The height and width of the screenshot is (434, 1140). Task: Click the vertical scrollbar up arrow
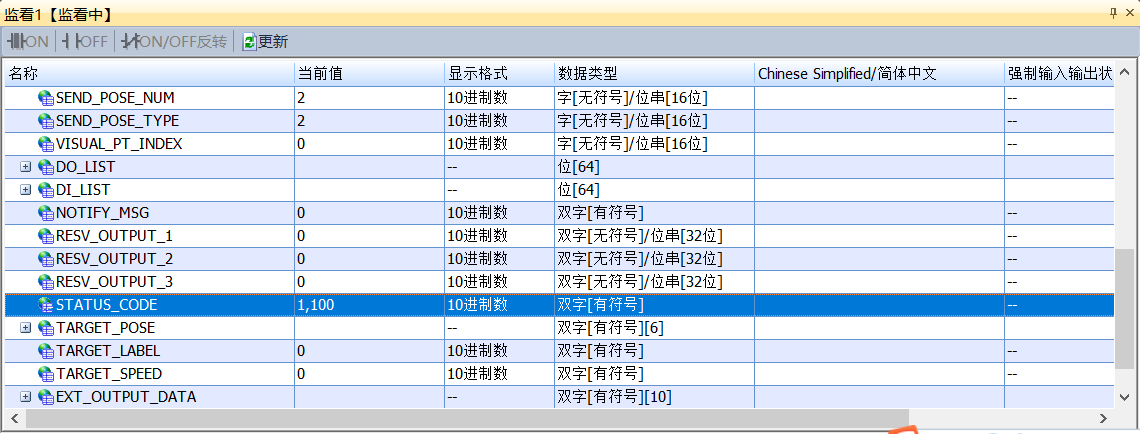(1124, 73)
